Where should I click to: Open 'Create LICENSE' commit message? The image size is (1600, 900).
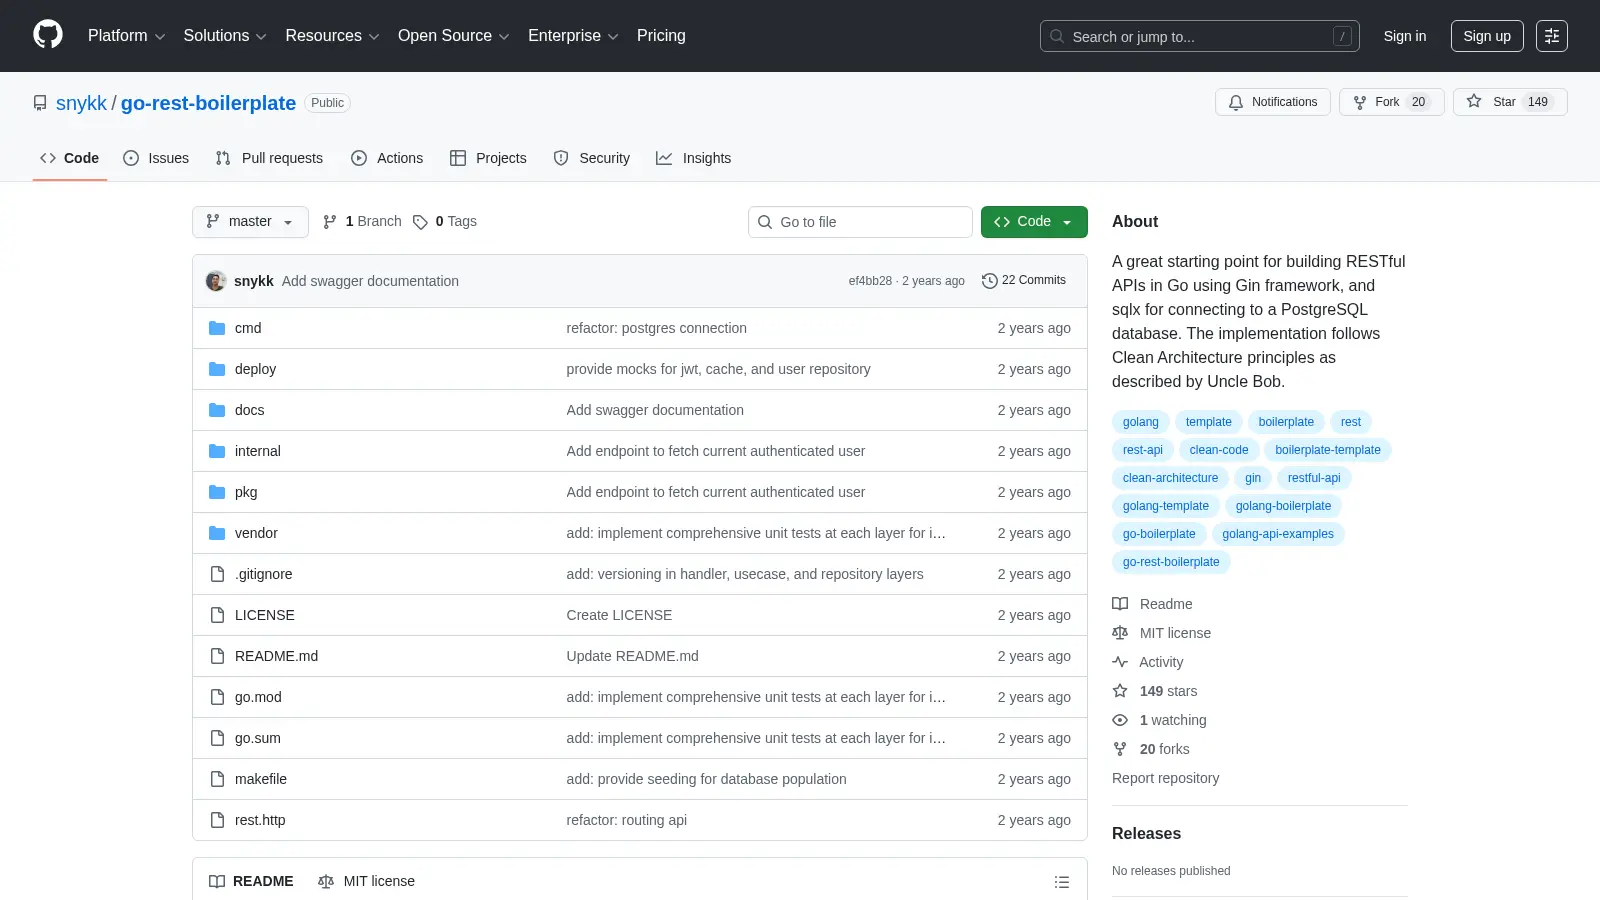pyautogui.click(x=619, y=615)
